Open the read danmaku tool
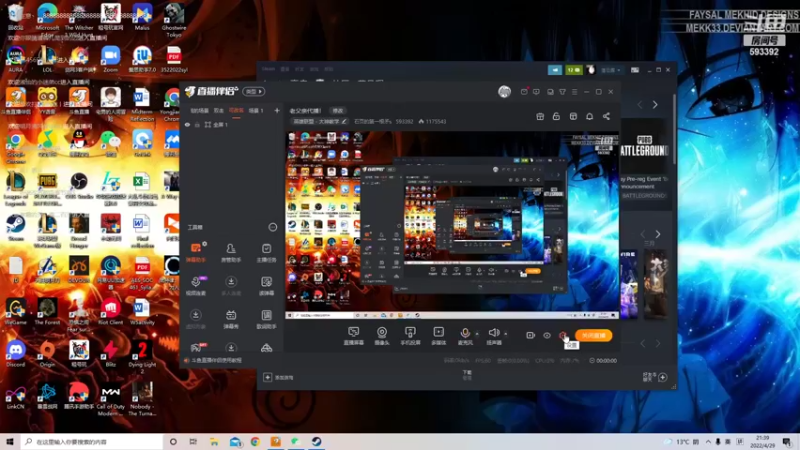This screenshot has height=450, width=800. 266,286
